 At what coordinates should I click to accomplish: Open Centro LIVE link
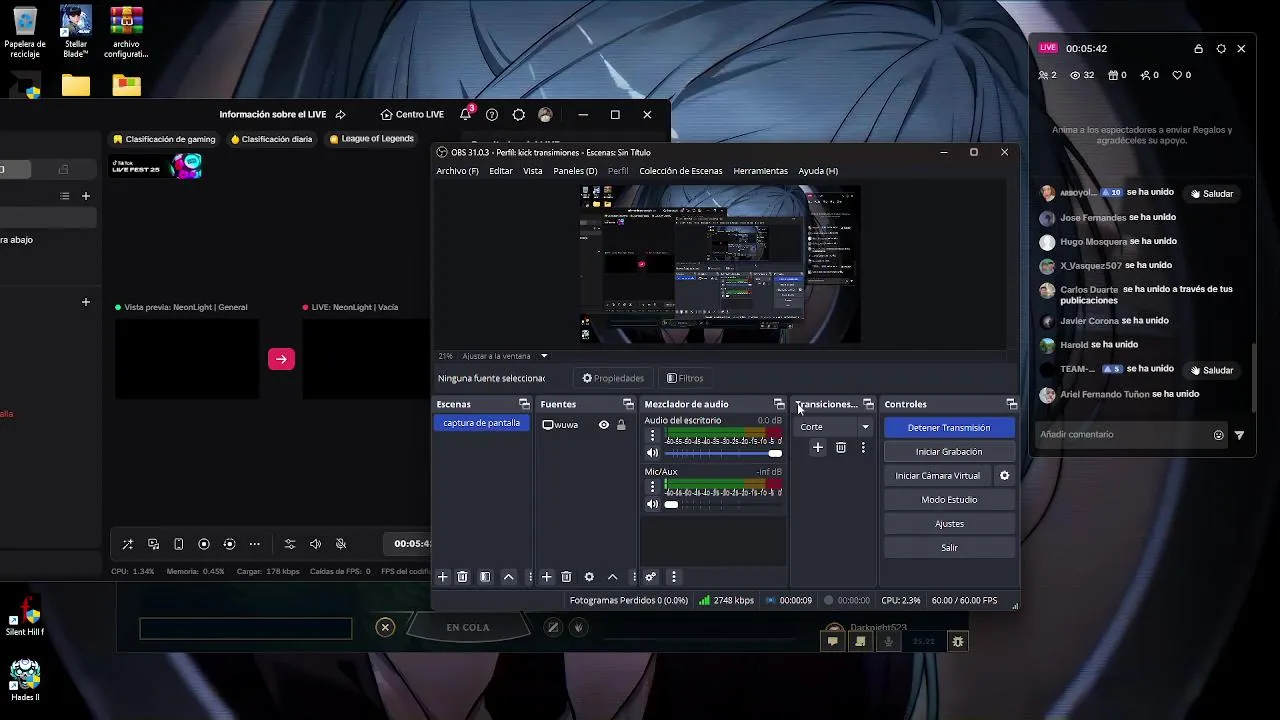(x=412, y=115)
